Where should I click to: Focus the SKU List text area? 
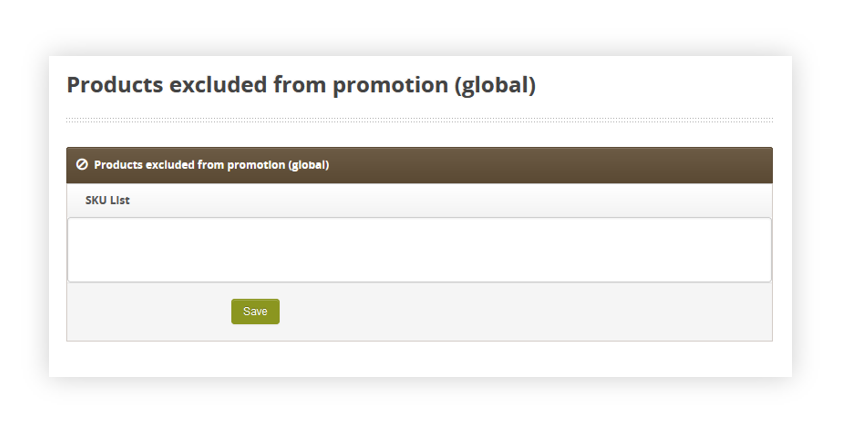pyautogui.click(x=419, y=250)
